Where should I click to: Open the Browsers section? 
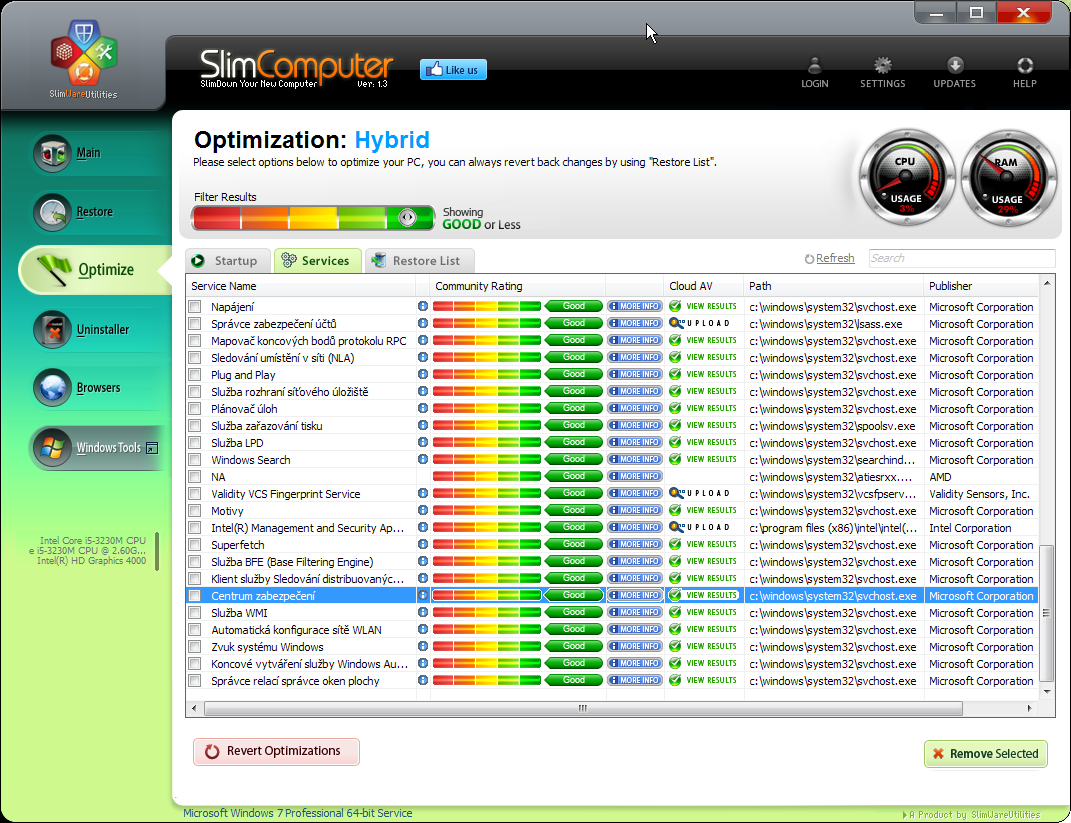pyautogui.click(x=97, y=388)
